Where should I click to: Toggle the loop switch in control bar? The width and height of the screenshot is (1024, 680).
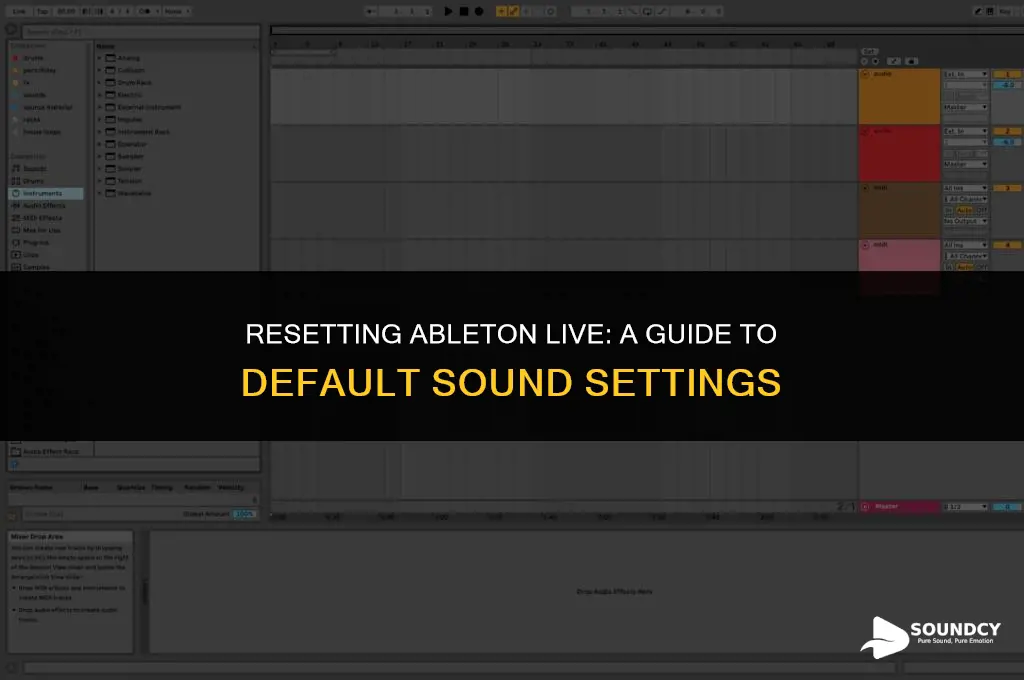click(647, 11)
